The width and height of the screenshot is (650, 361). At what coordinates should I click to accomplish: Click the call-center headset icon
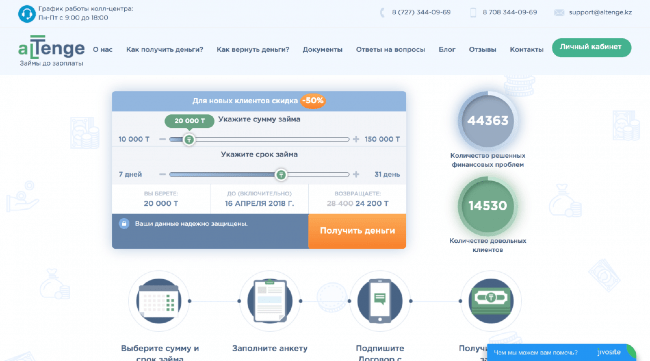tap(27, 14)
